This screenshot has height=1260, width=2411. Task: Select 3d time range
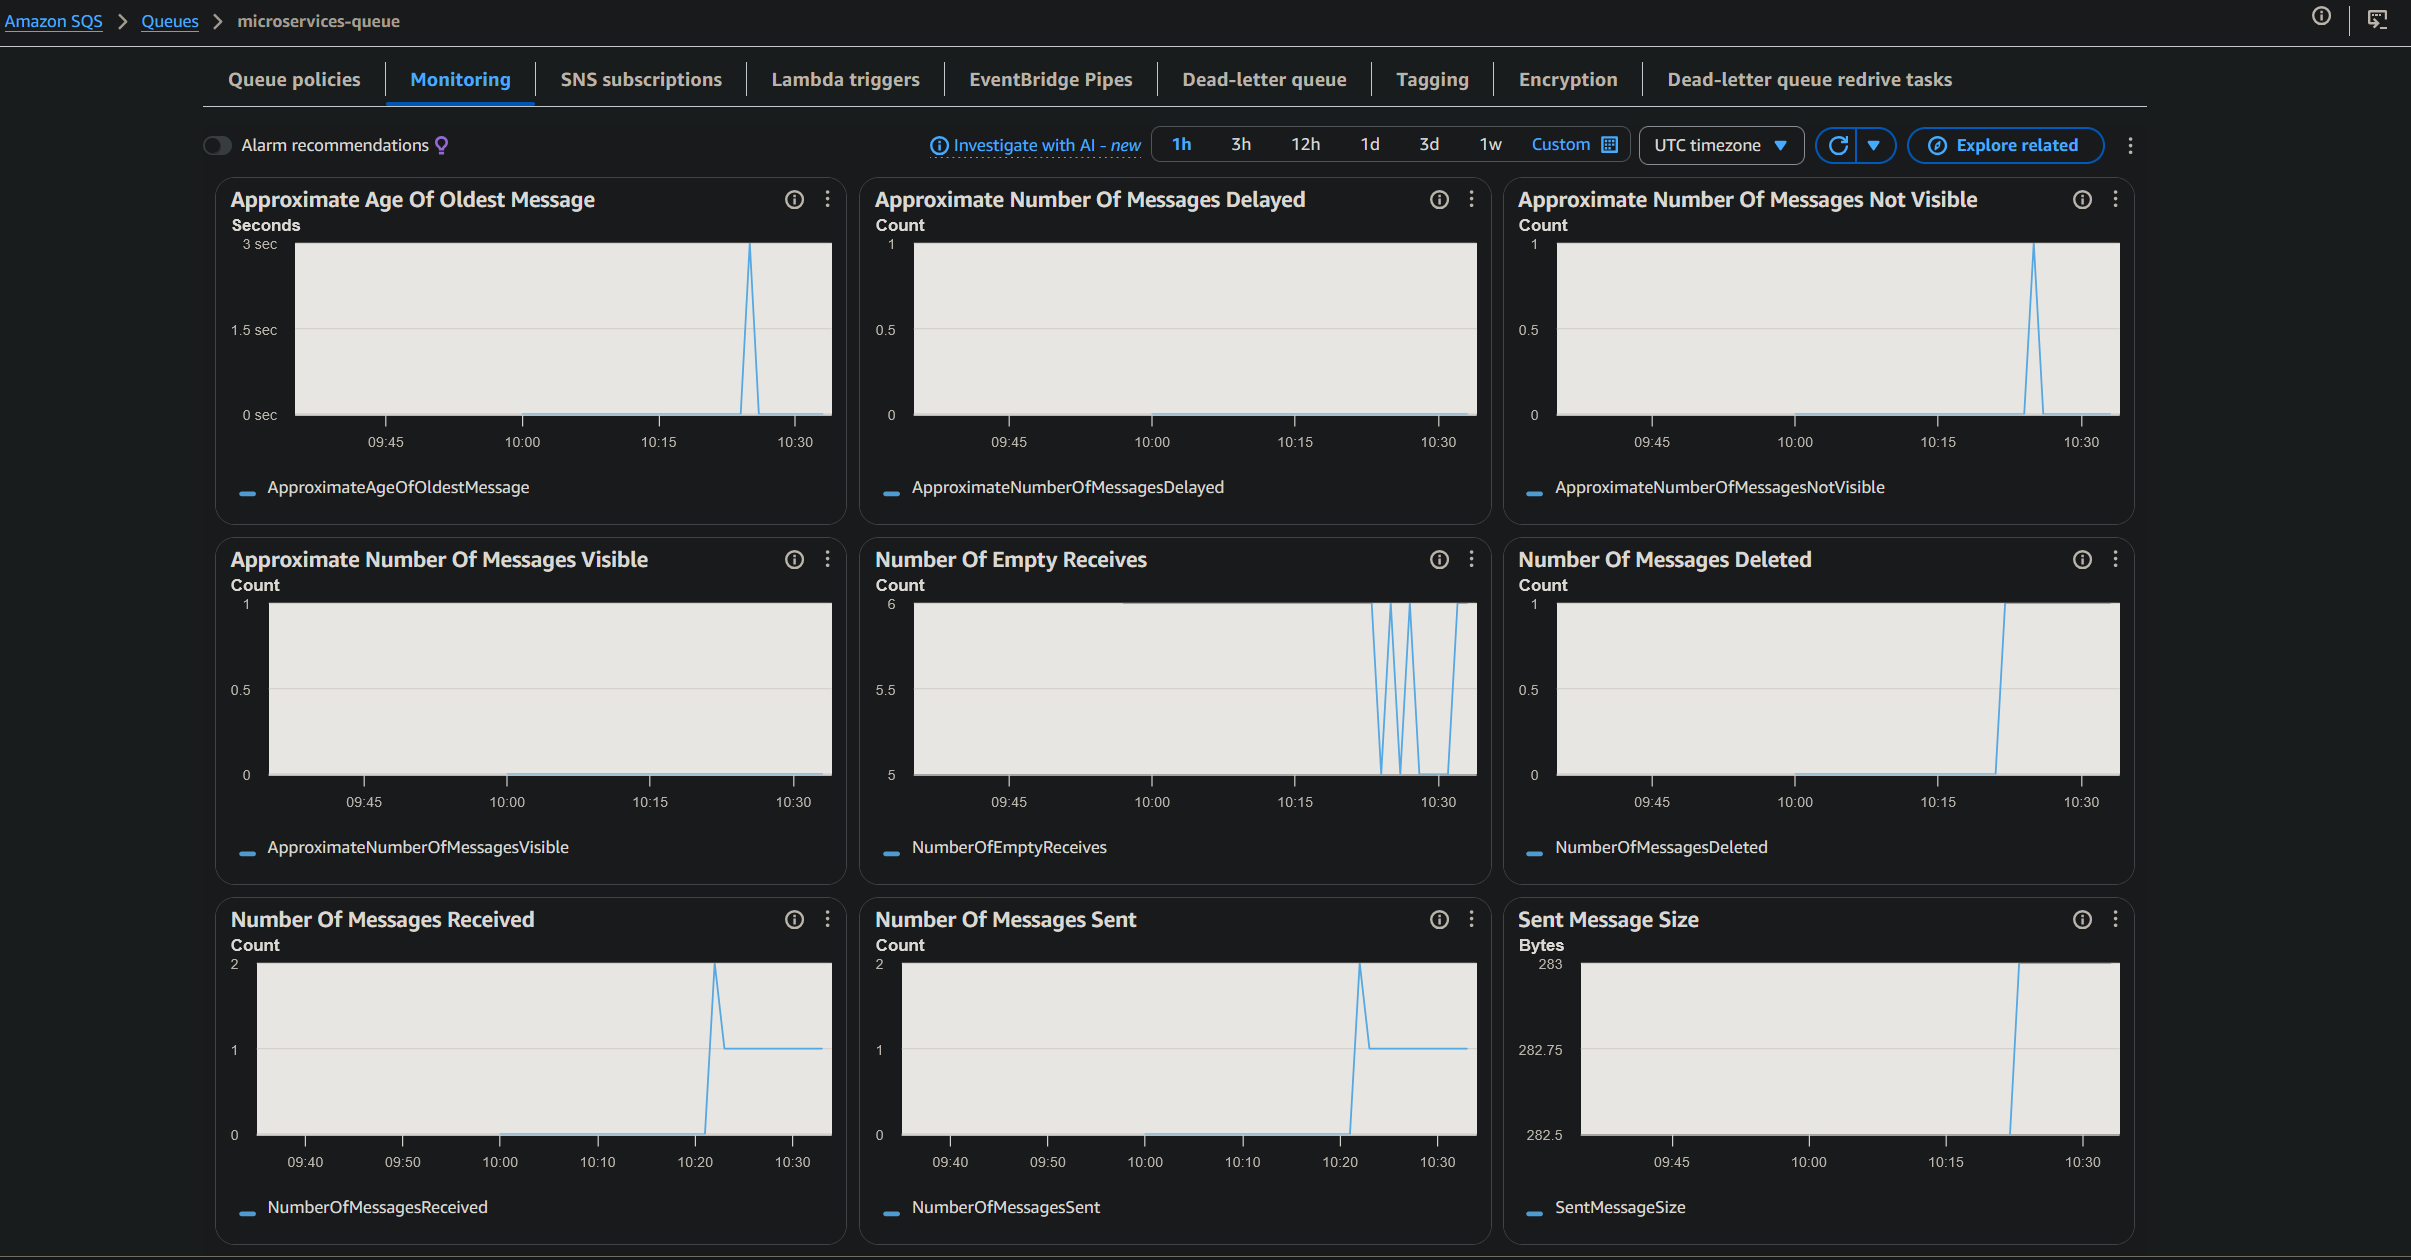[1429, 145]
